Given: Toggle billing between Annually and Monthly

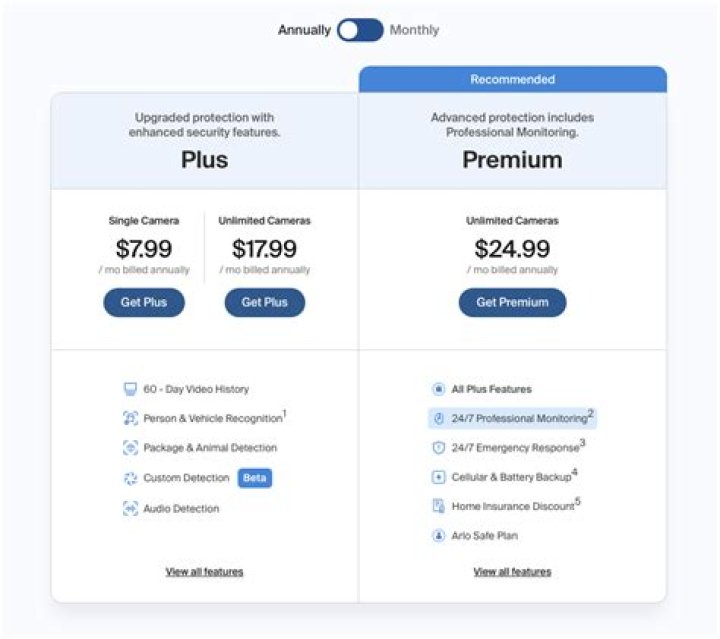Looking at the screenshot, I should (x=360, y=30).
